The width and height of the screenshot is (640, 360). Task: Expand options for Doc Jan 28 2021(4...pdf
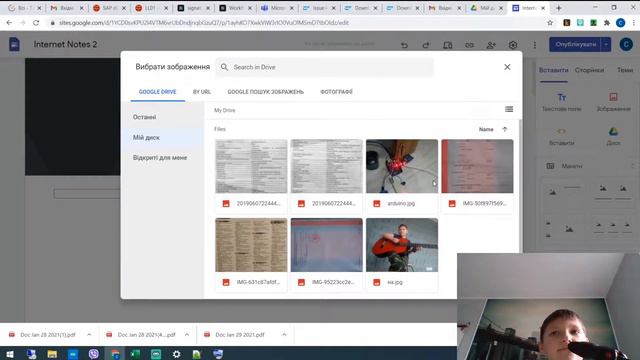[187, 335]
